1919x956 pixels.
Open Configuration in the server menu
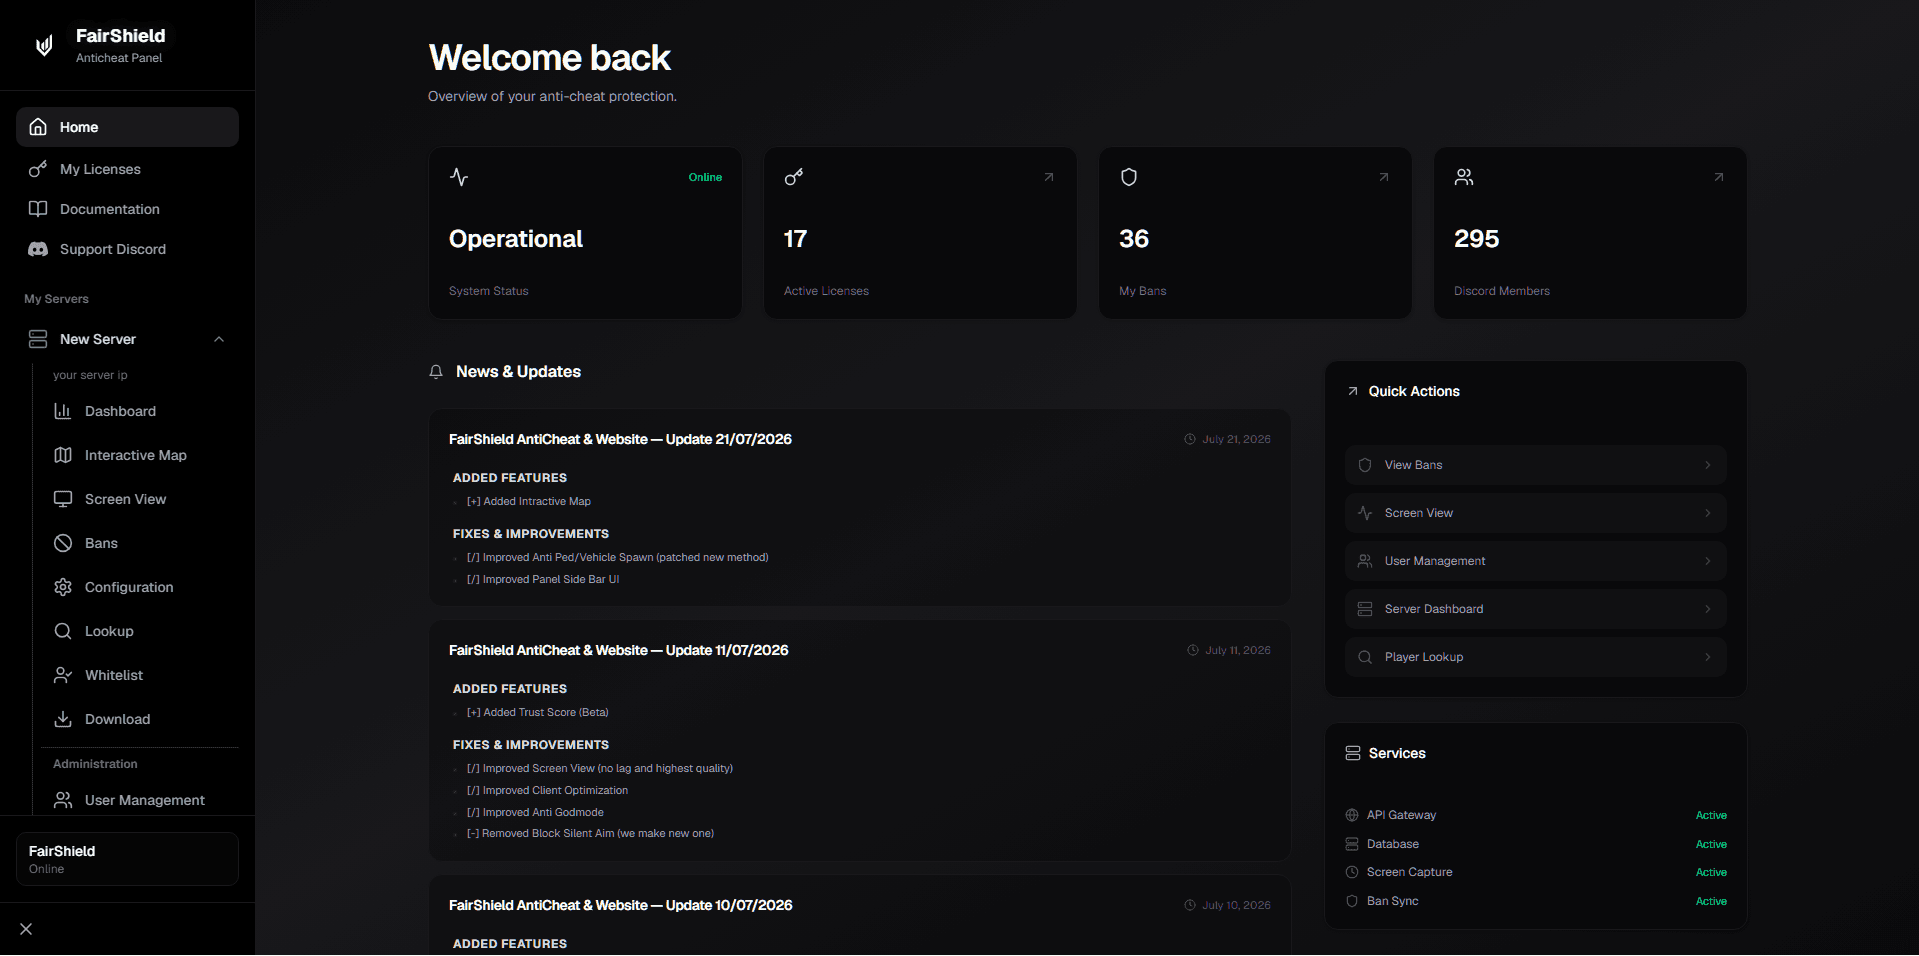[x=140, y=587]
